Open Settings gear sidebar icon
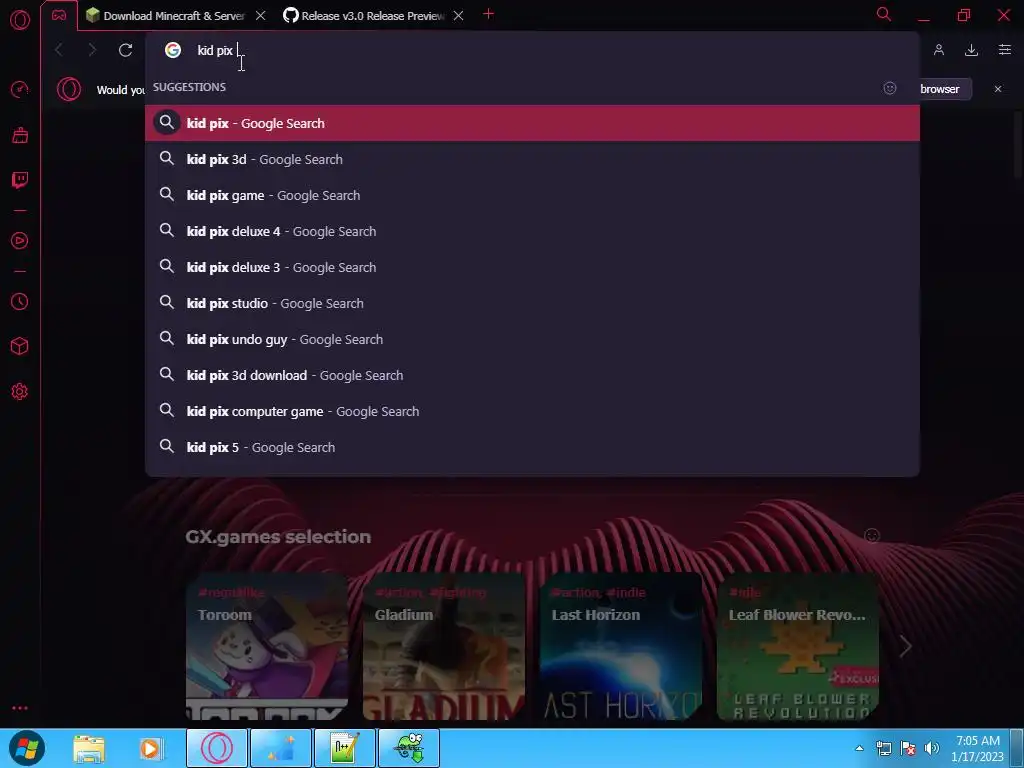This screenshot has width=1024, height=768. tap(20, 391)
